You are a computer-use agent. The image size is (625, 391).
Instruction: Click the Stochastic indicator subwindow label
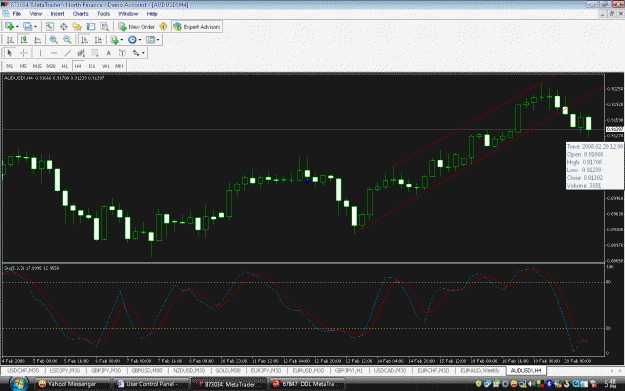(x=32, y=268)
